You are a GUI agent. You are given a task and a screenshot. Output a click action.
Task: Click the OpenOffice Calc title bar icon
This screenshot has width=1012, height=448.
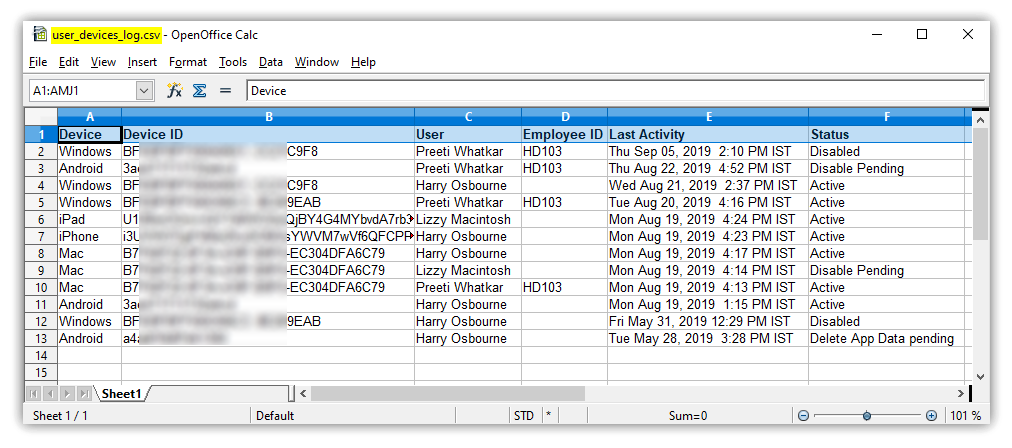[40, 34]
